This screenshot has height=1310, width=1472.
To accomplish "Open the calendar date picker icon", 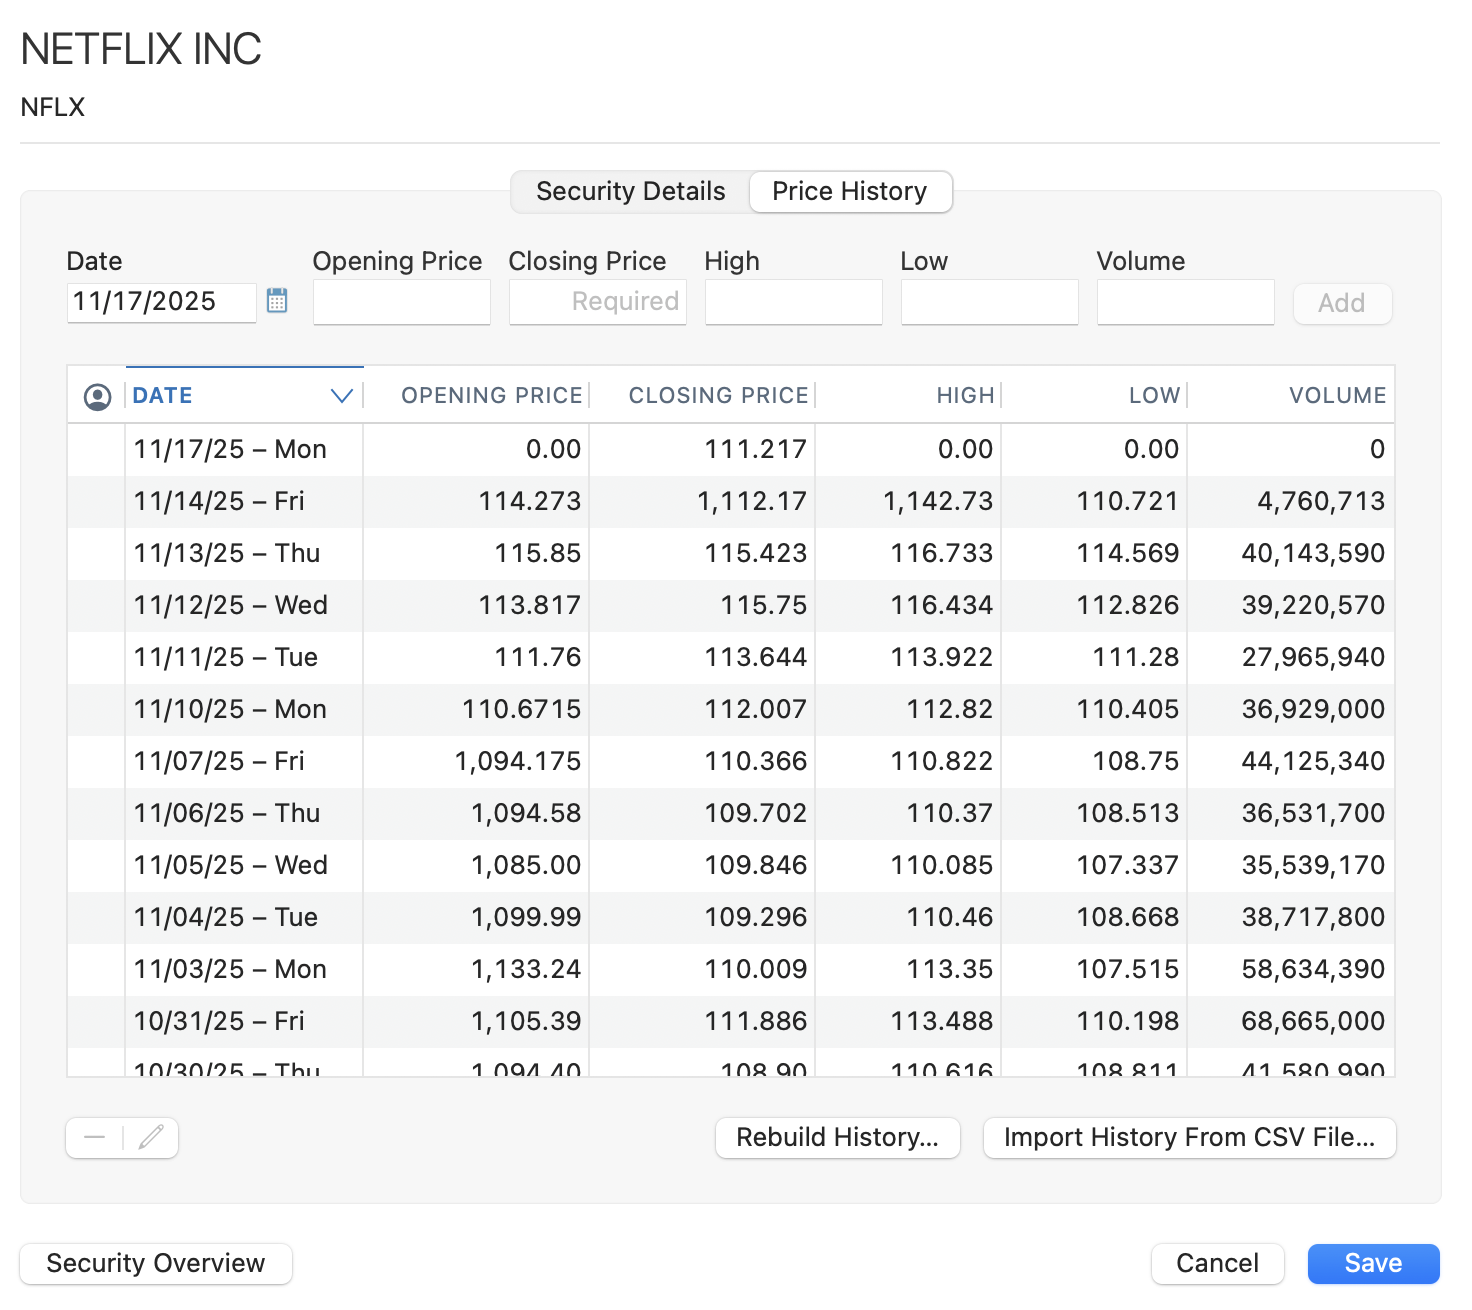I will coord(277,300).
